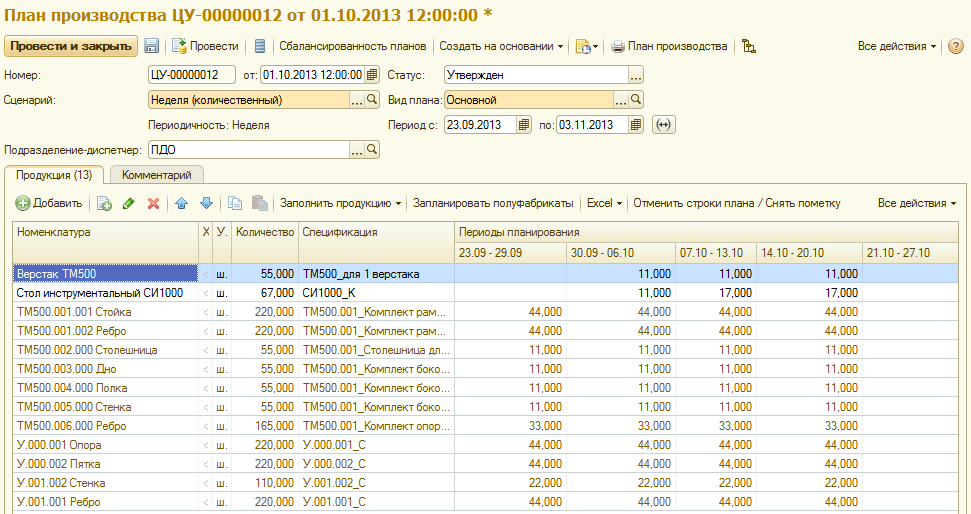Delete selected row with red X icon

(153, 203)
